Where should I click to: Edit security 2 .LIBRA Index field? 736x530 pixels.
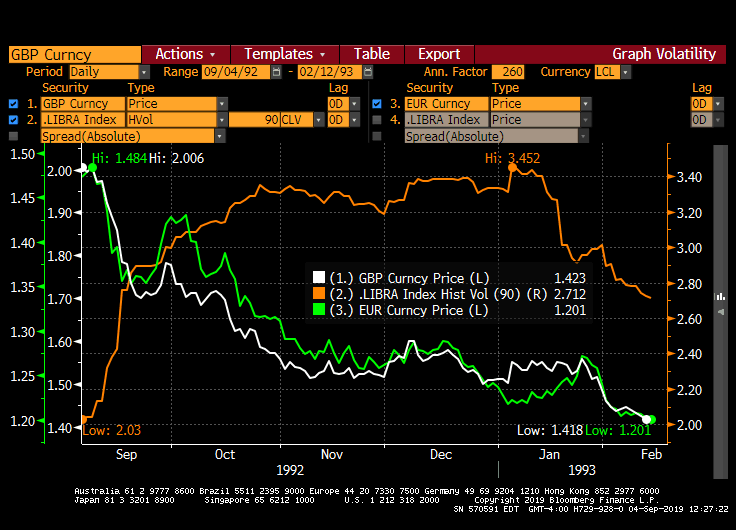pos(83,120)
